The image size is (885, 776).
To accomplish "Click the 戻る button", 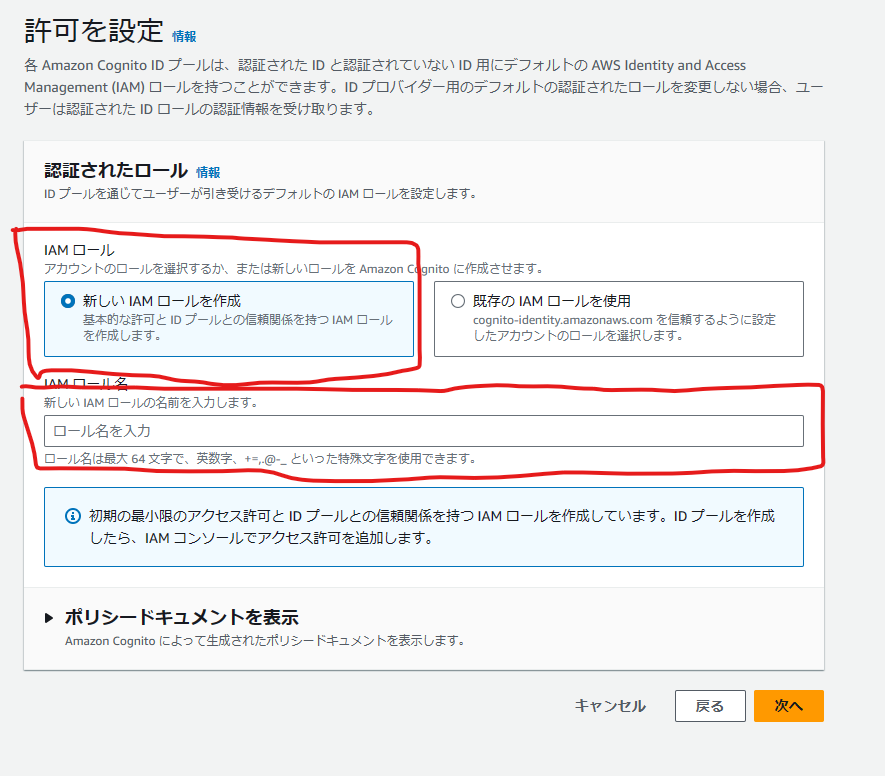I will point(710,706).
